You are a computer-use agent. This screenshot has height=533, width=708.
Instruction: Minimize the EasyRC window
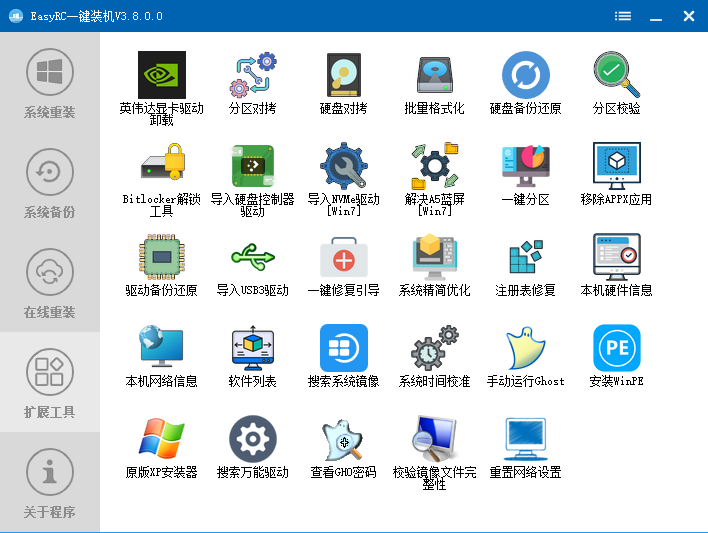coord(656,16)
